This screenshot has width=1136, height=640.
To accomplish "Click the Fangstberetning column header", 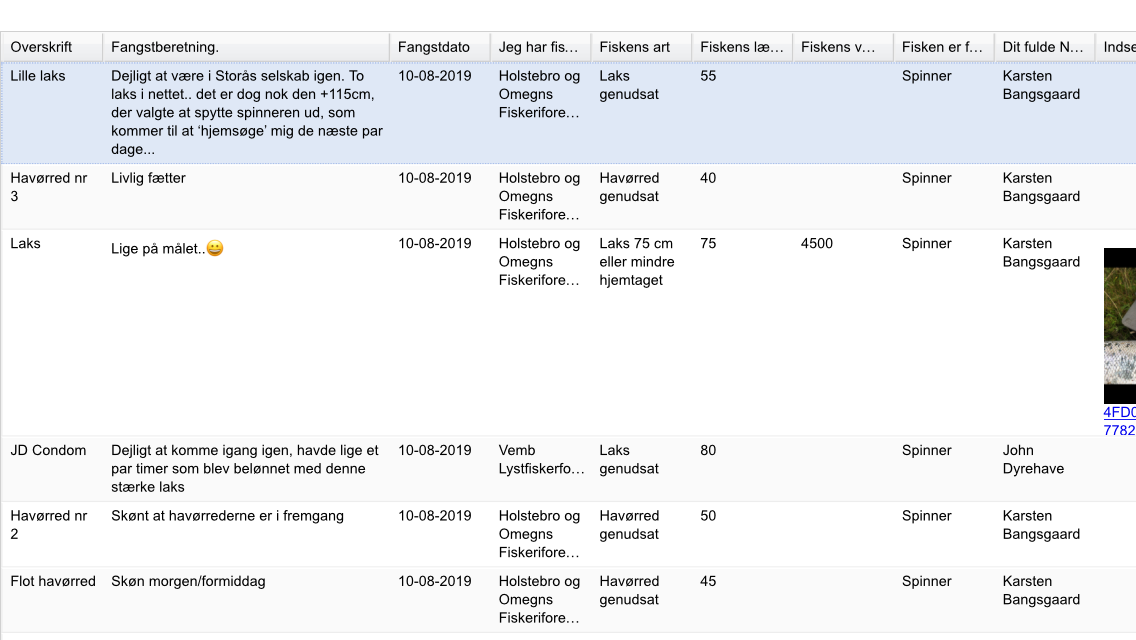I will [x=246, y=47].
